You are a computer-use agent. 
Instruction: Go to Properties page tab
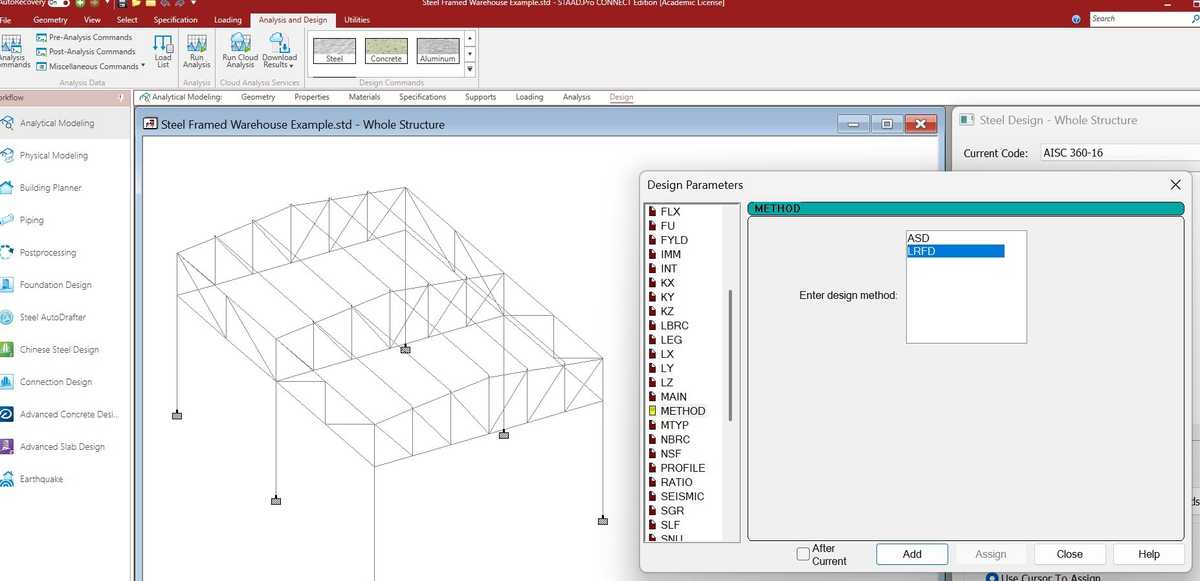coord(312,97)
